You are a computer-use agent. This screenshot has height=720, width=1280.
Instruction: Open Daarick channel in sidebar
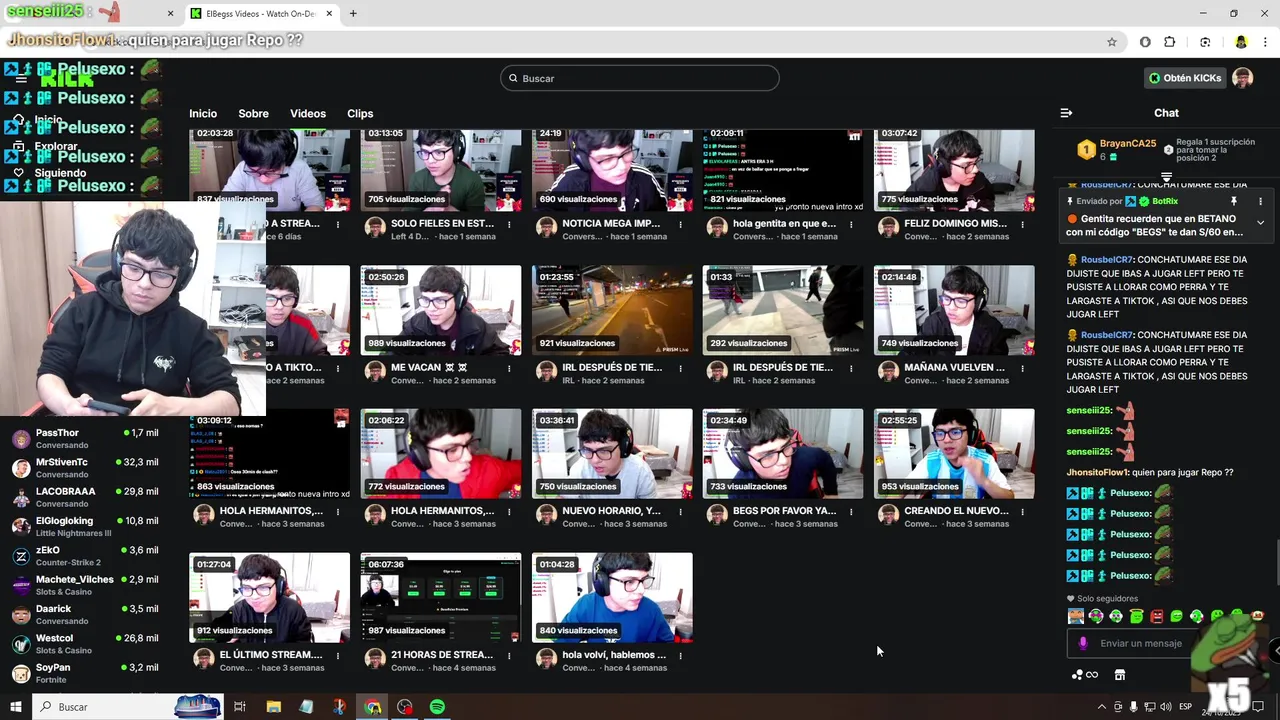click(x=84, y=615)
